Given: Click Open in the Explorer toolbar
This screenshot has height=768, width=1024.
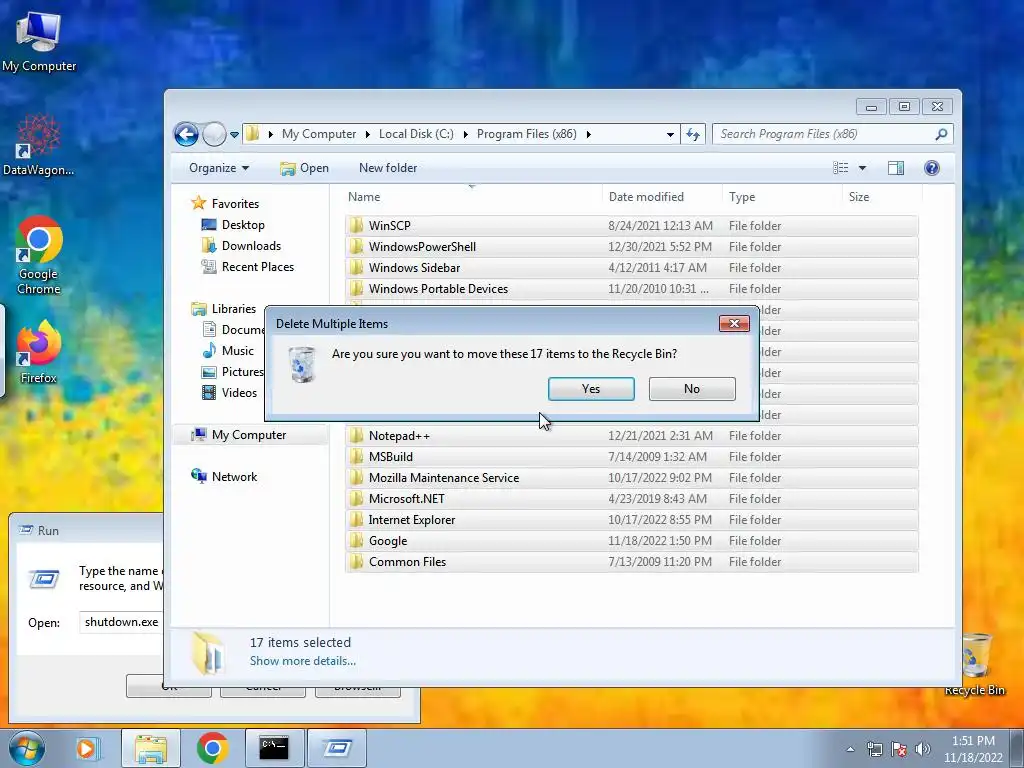Looking at the screenshot, I should coord(304,168).
